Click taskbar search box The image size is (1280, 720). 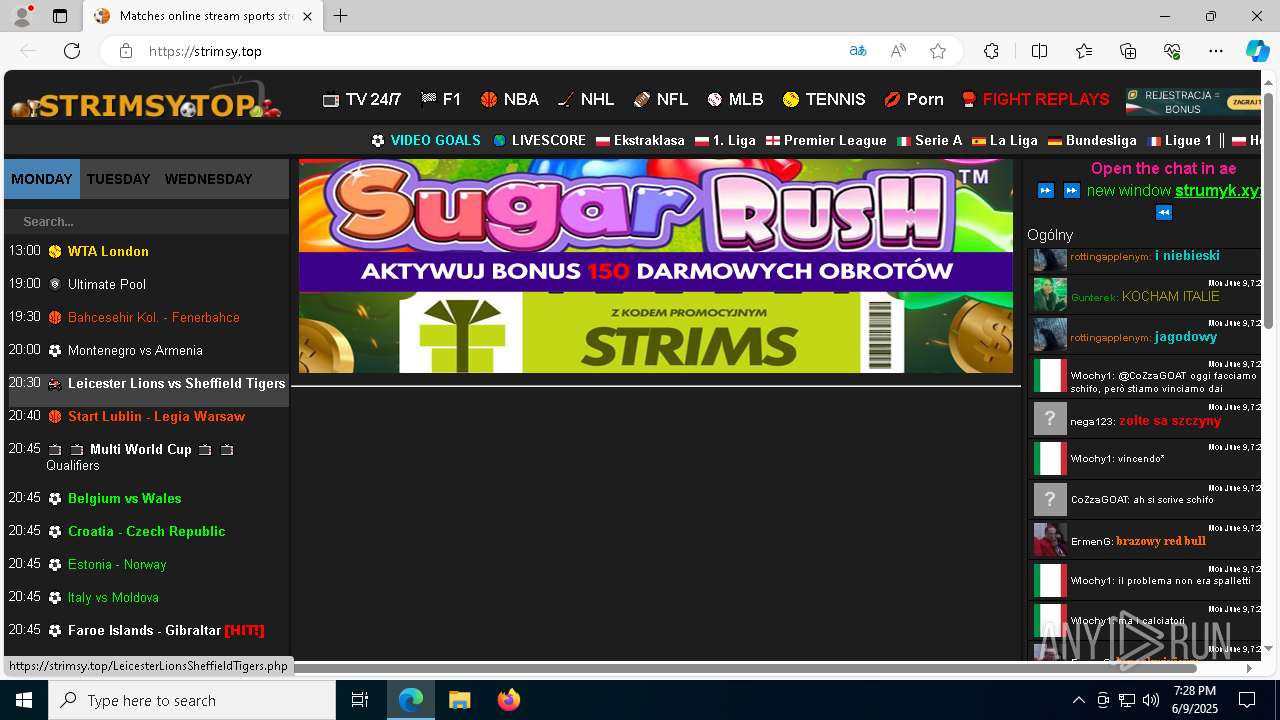(192, 700)
